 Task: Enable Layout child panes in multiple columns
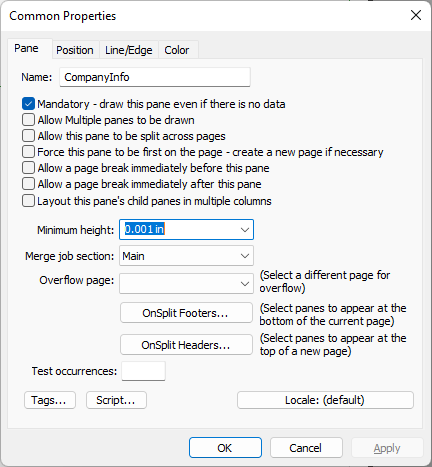pos(28,201)
